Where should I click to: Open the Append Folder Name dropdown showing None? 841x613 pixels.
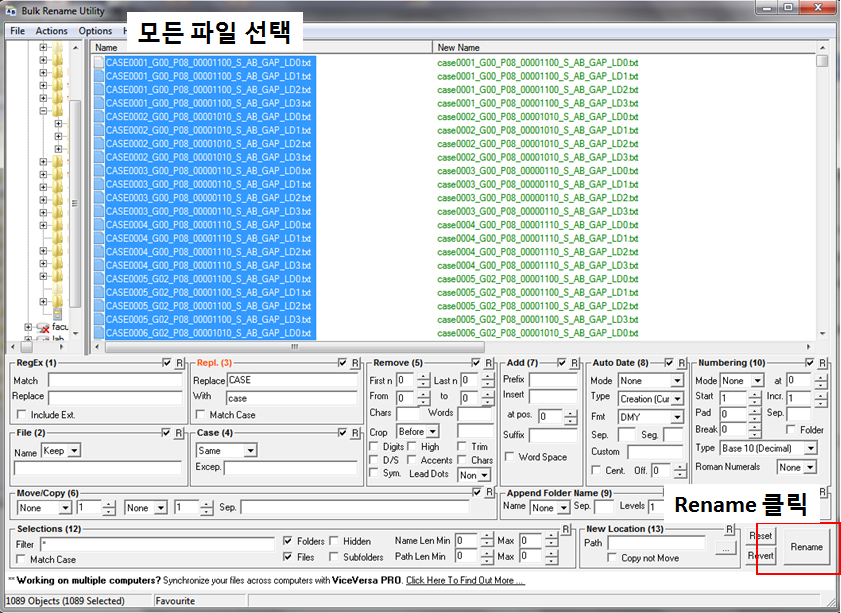pyautogui.click(x=550, y=507)
